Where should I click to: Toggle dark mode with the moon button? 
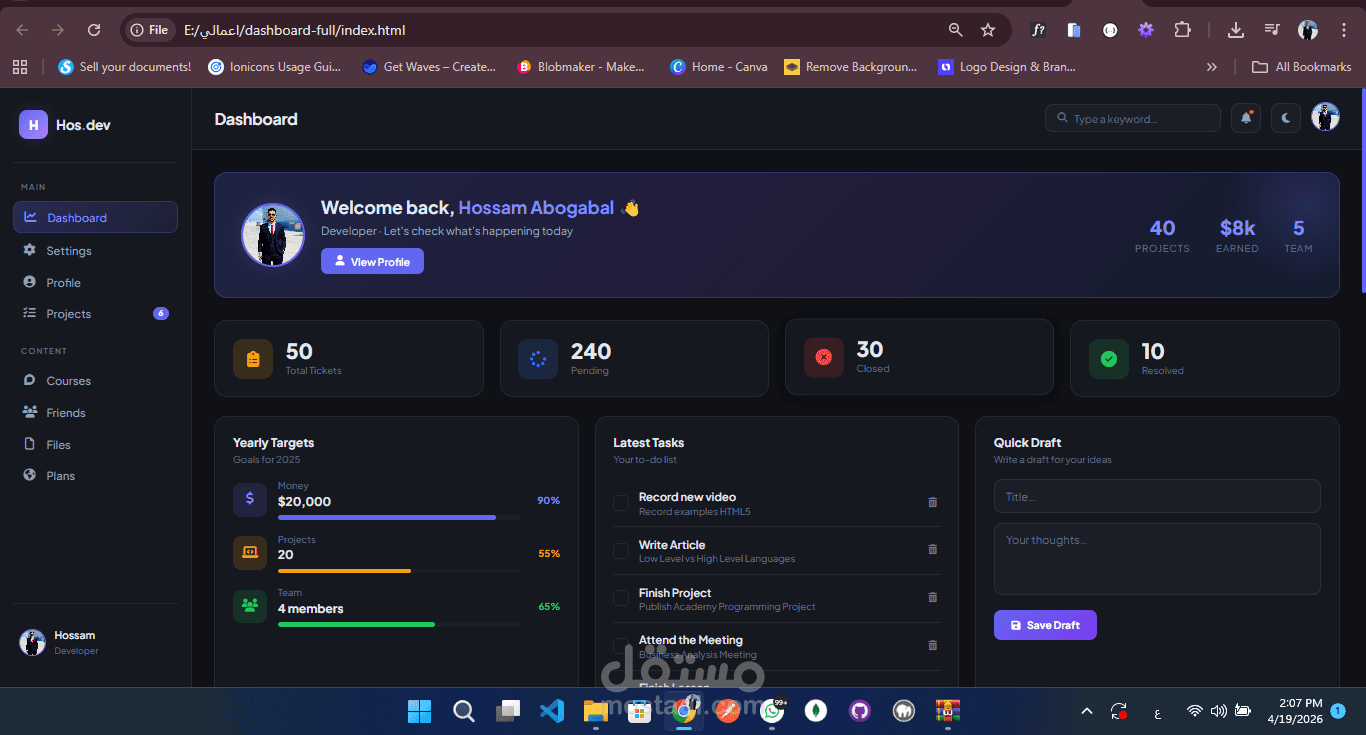[1285, 118]
